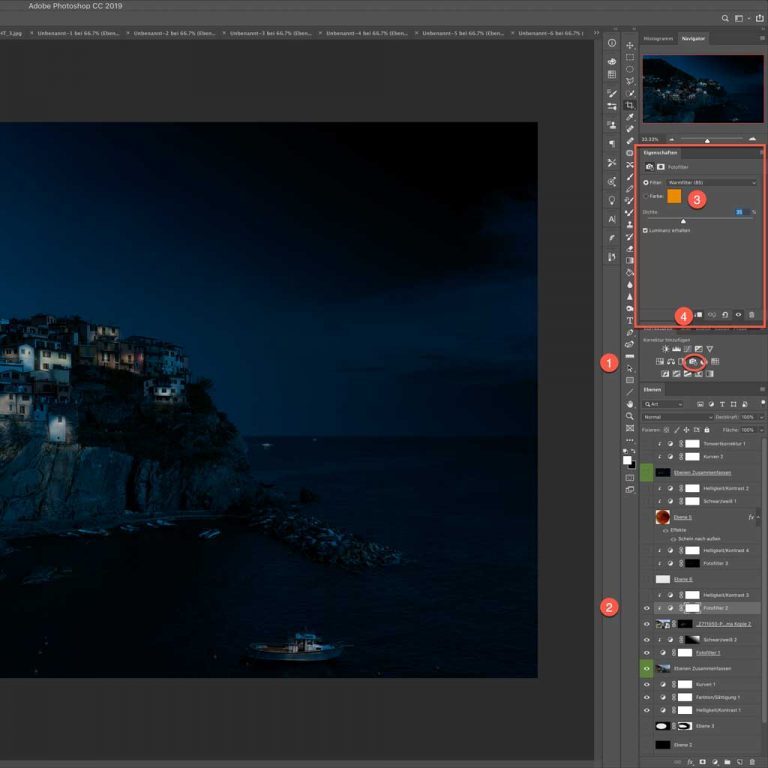Open the layer filter Art dropdown
Screen dimensions: 768x768
[663, 404]
